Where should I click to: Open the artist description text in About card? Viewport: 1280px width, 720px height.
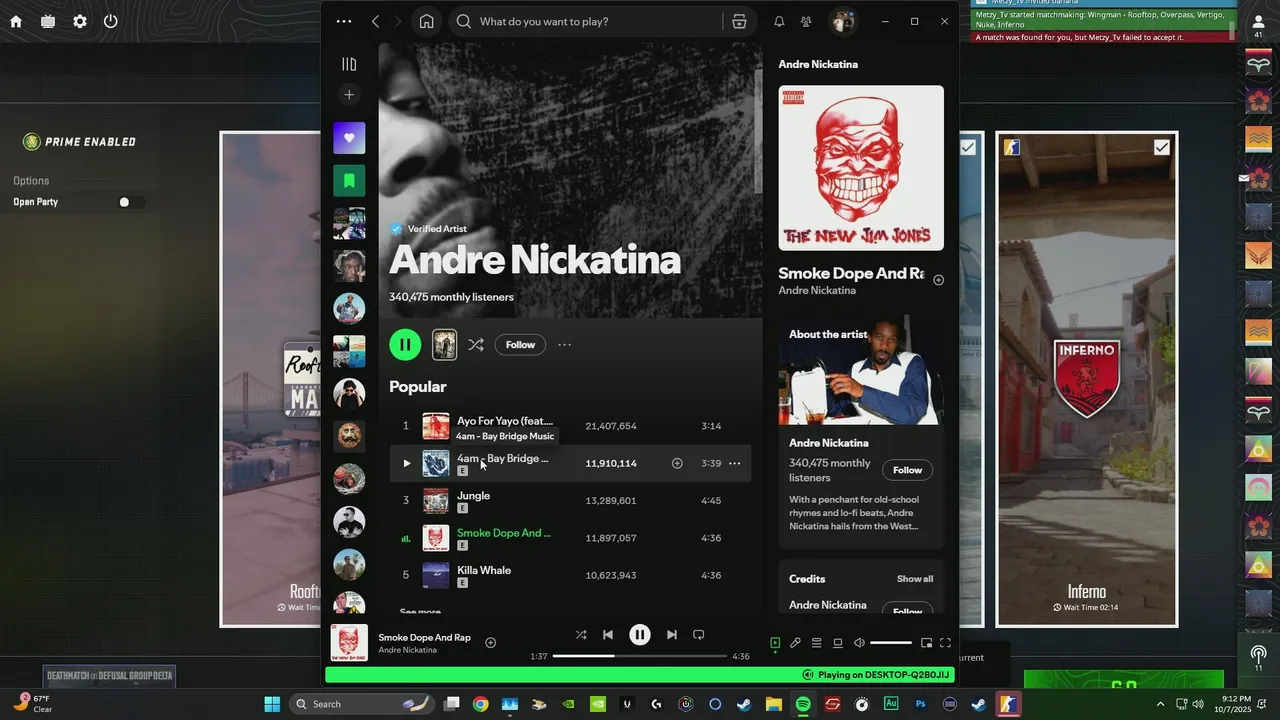point(854,513)
